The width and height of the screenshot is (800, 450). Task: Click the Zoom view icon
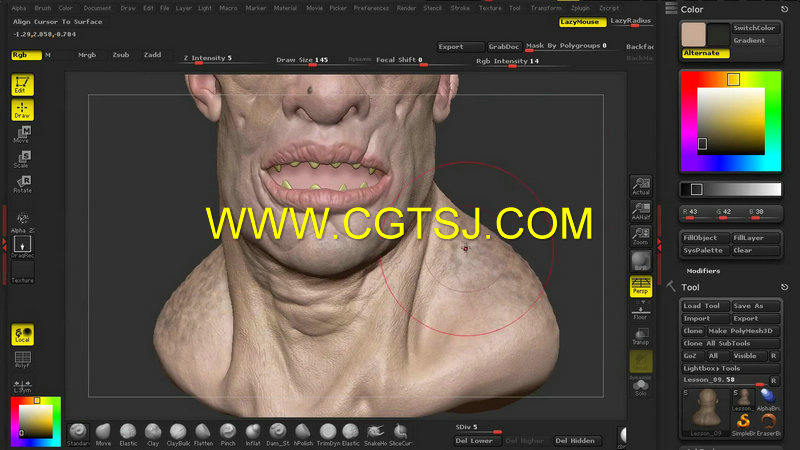[641, 236]
